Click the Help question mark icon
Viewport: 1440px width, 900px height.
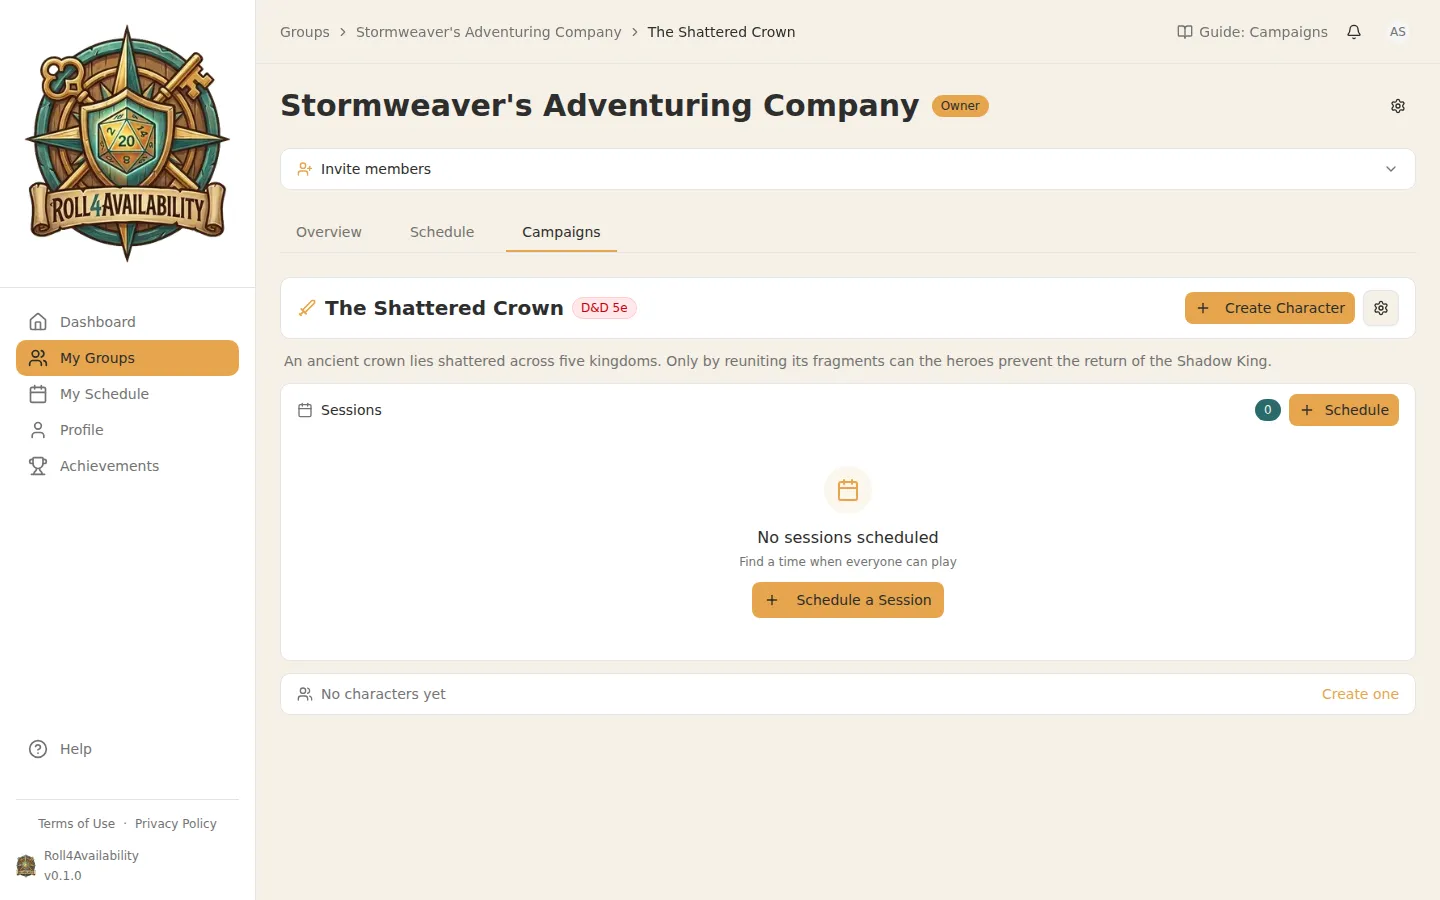pyautogui.click(x=38, y=749)
